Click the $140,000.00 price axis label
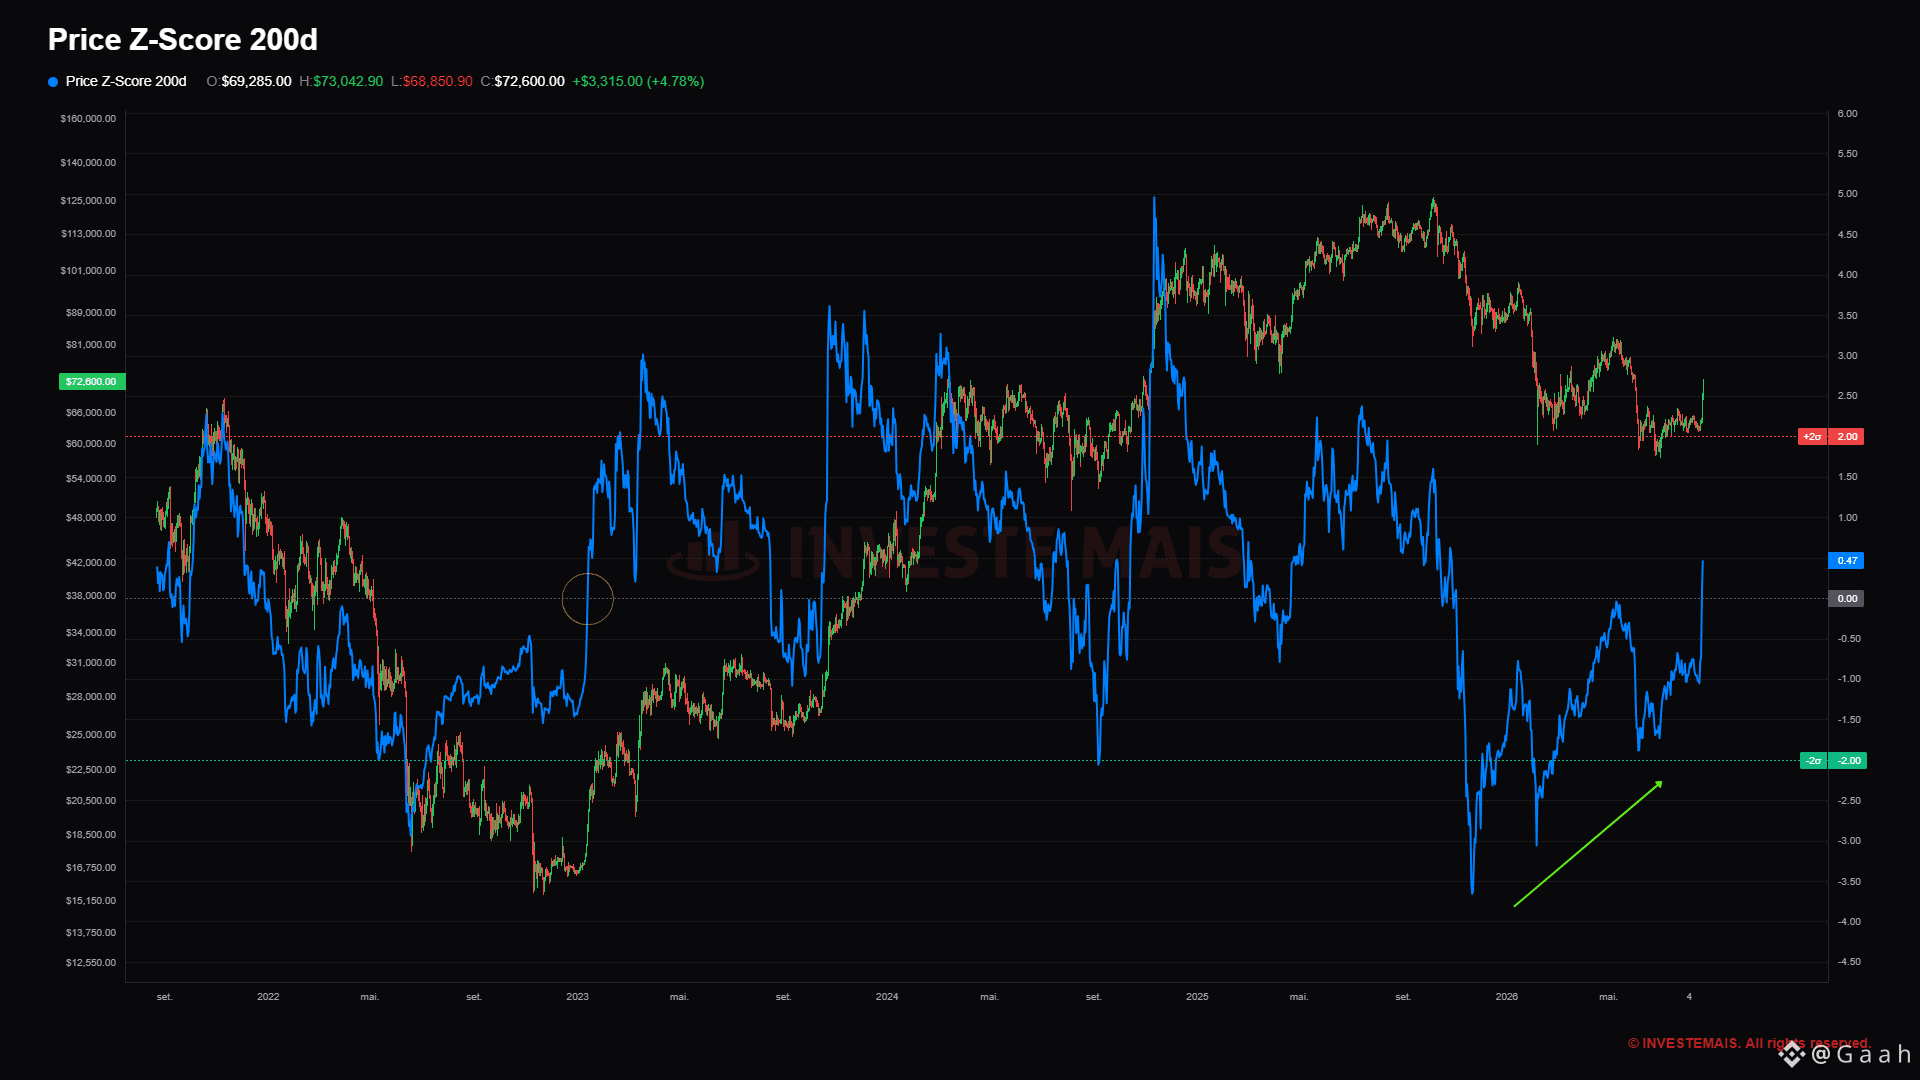1920x1080 pixels. point(88,162)
